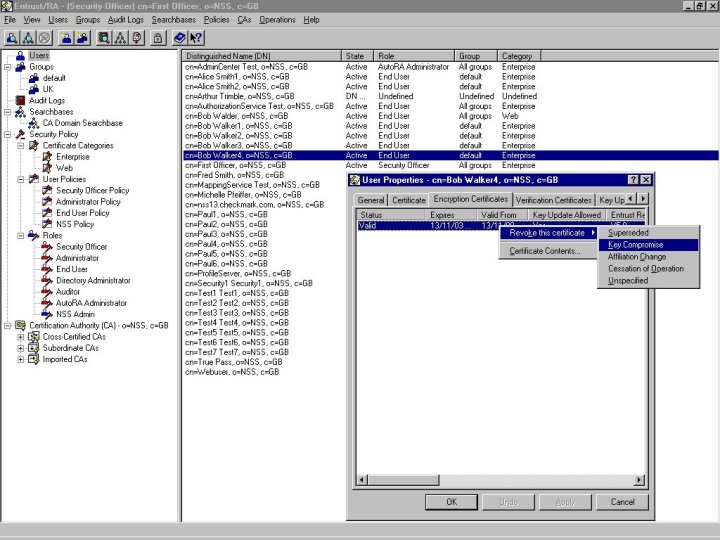720x540 pixels.
Task: Click the certificate list's right scroll arrow
Action: tap(639, 480)
